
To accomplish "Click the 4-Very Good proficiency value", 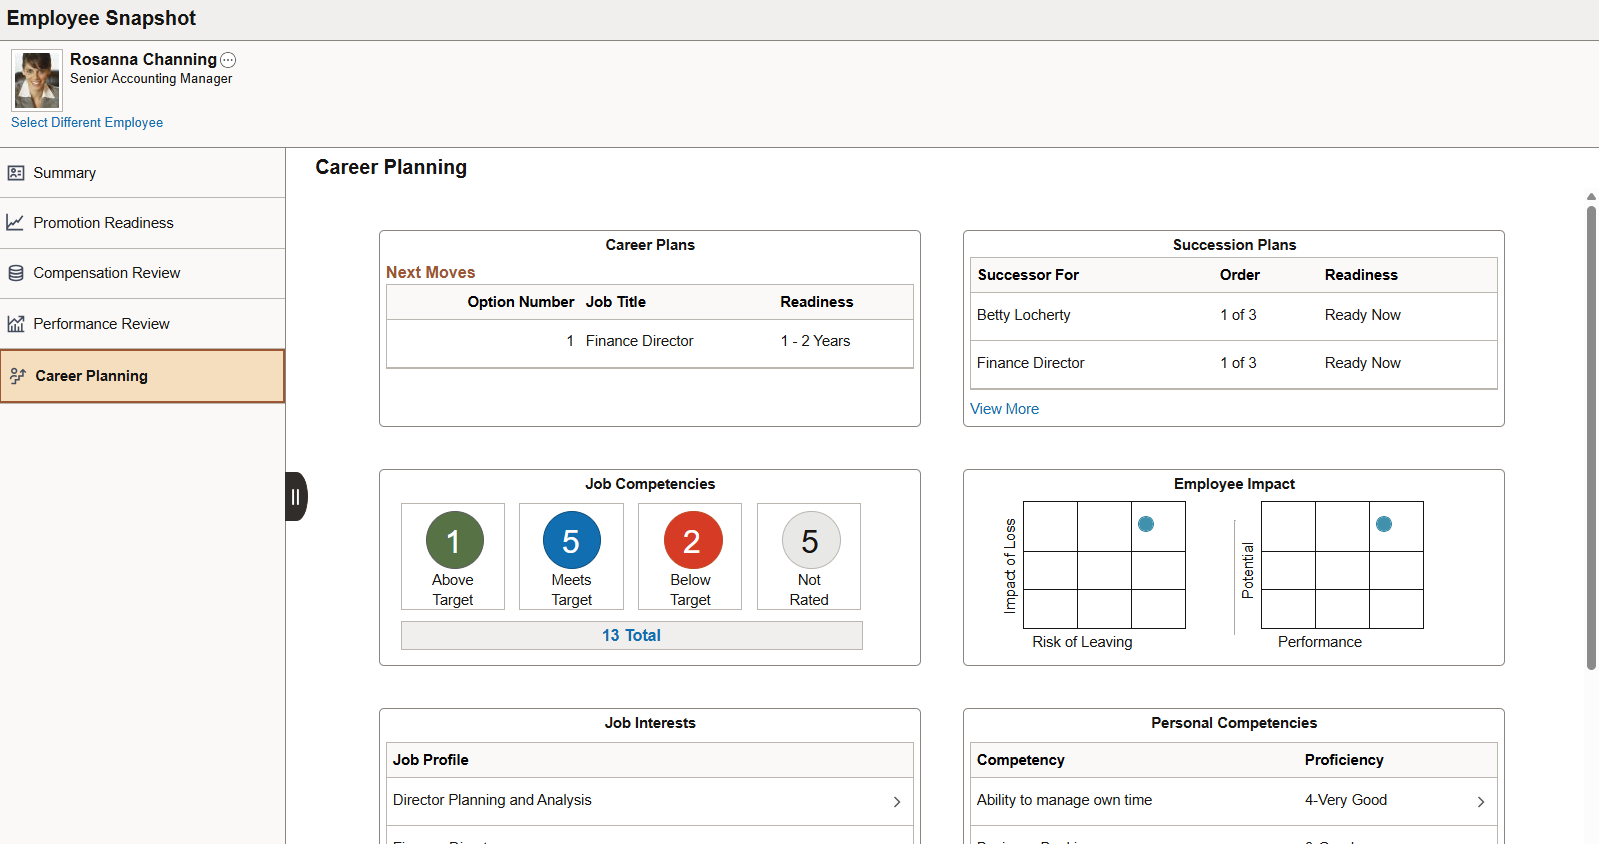I will (x=1345, y=800).
